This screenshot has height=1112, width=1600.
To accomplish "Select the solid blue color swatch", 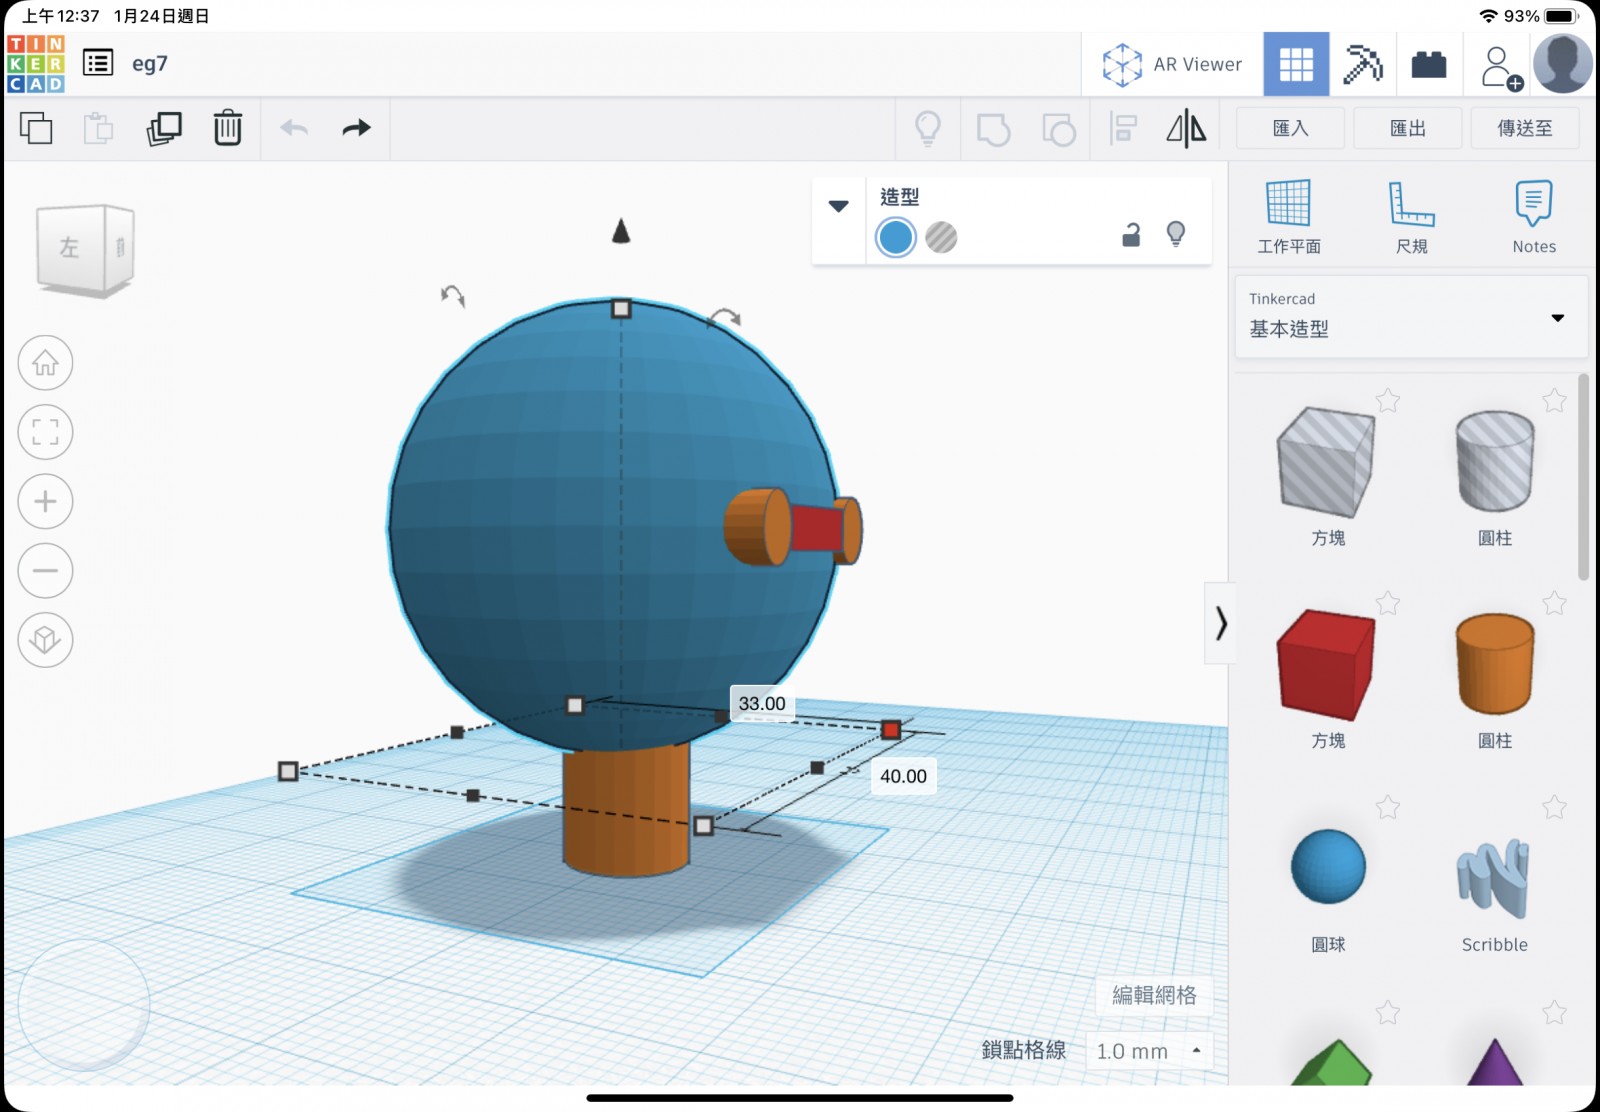I will (x=895, y=238).
